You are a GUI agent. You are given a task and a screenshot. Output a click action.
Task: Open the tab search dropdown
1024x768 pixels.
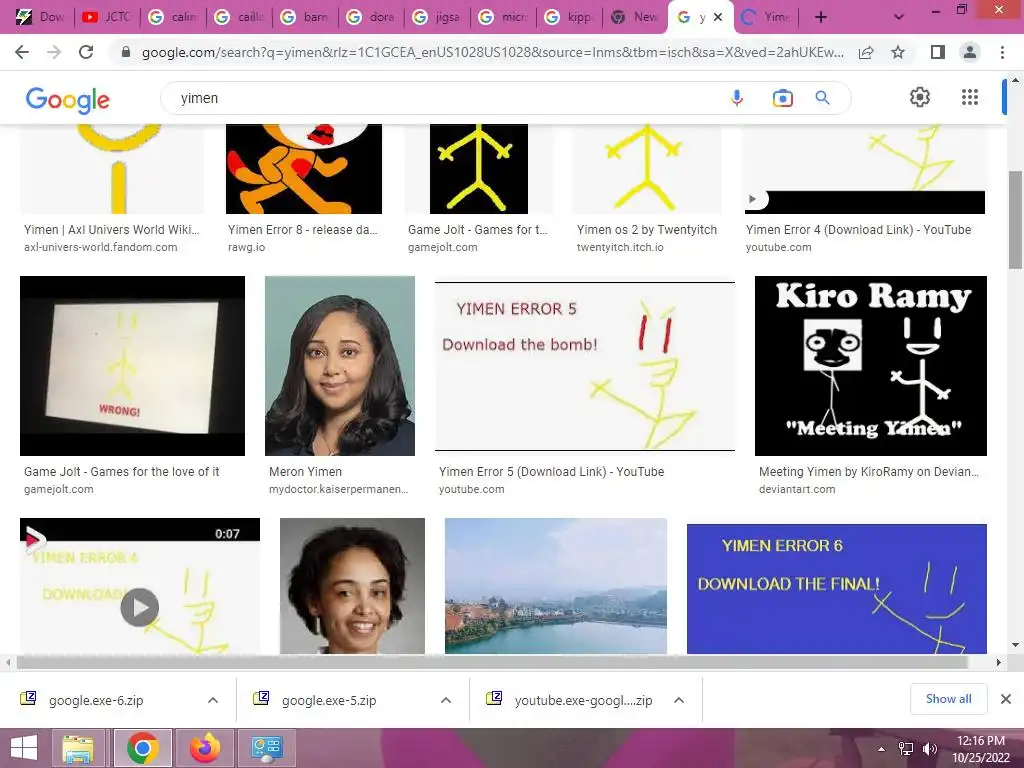point(899,17)
